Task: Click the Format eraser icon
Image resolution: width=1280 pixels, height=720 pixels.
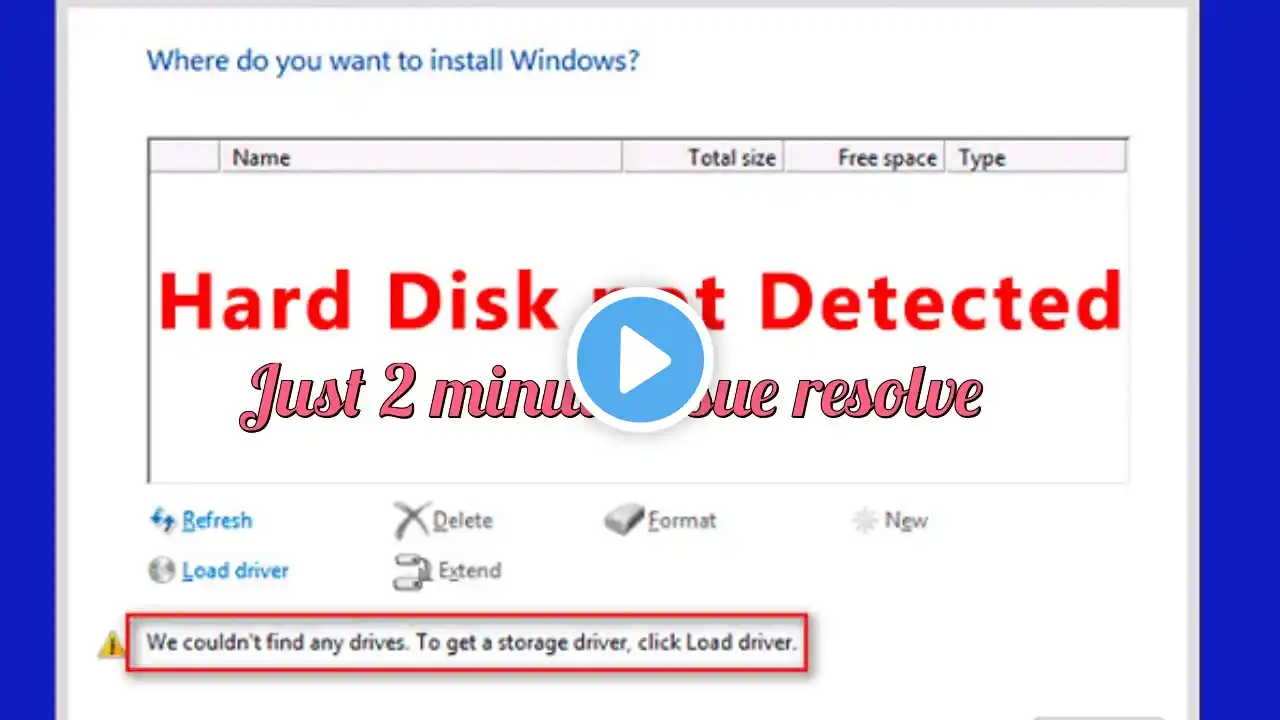Action: point(624,520)
